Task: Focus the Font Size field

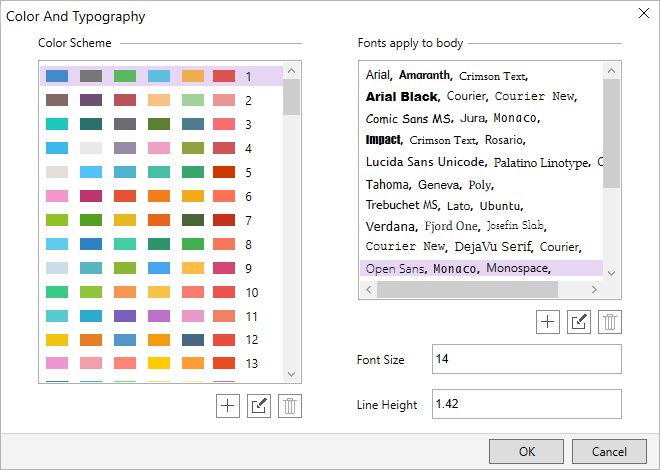Action: [526, 359]
